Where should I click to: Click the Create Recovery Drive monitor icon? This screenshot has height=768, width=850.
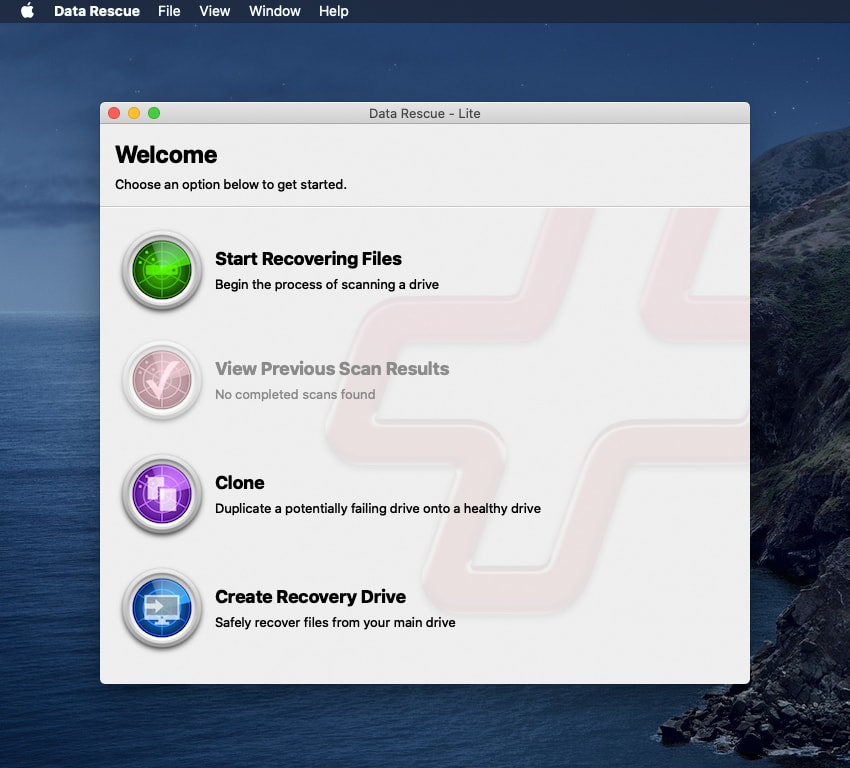coord(162,609)
